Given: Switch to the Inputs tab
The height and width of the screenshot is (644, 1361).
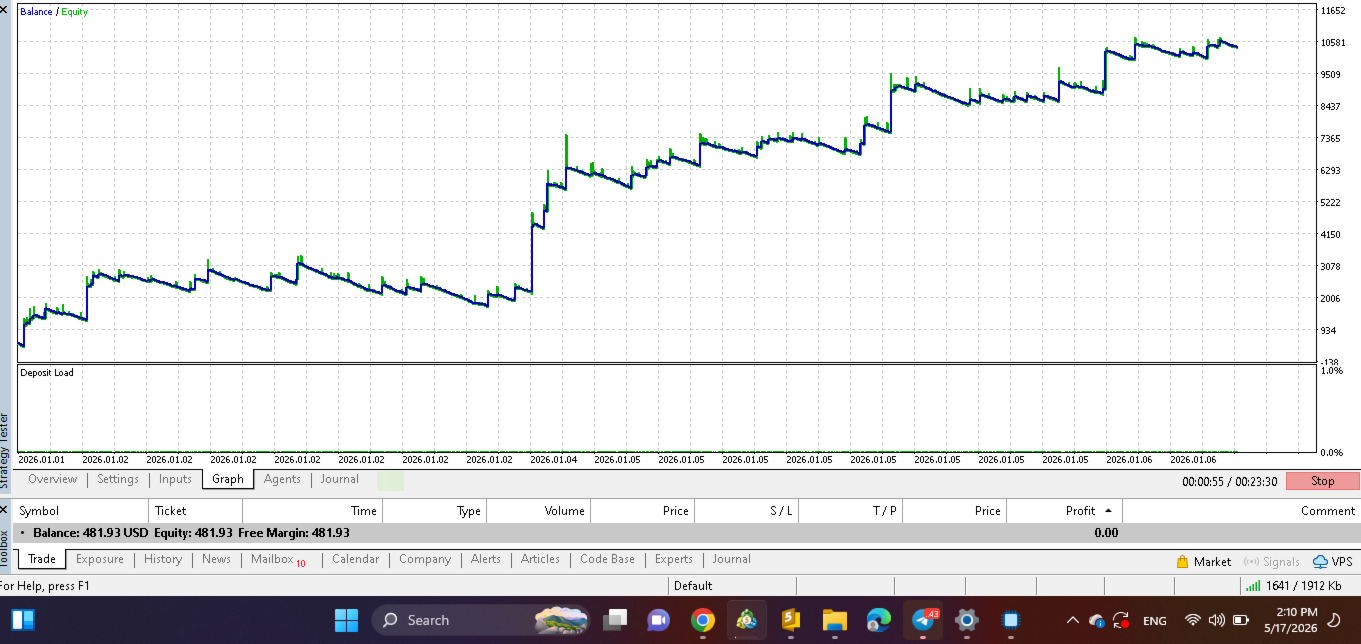Looking at the screenshot, I should (x=175, y=479).
